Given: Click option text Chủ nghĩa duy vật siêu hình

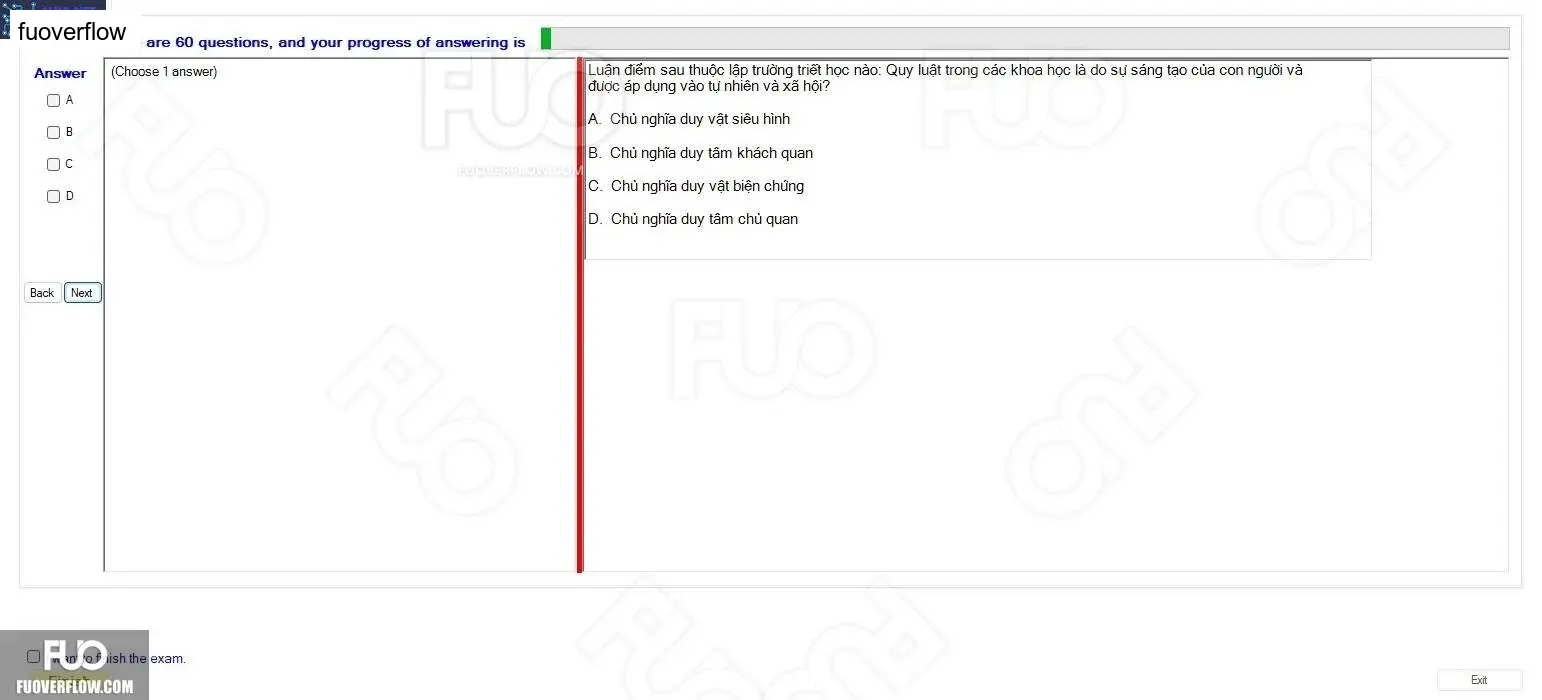Looking at the screenshot, I should point(700,119).
